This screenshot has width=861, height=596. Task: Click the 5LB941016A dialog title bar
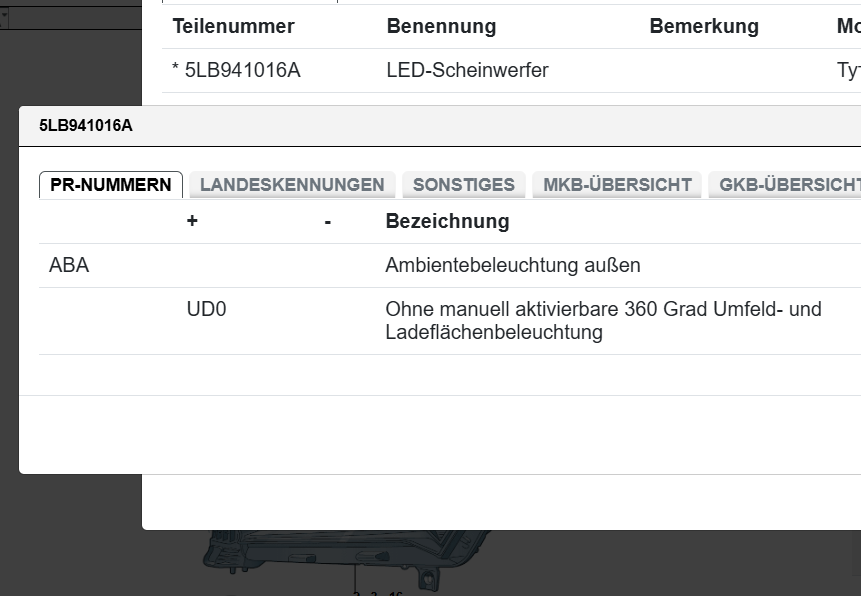400,126
